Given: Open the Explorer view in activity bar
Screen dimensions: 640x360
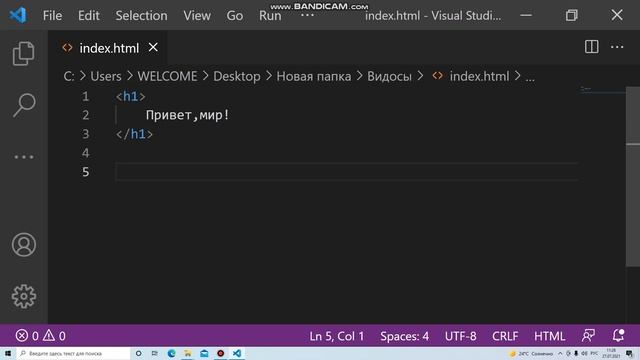Looking at the screenshot, I should tap(23, 53).
